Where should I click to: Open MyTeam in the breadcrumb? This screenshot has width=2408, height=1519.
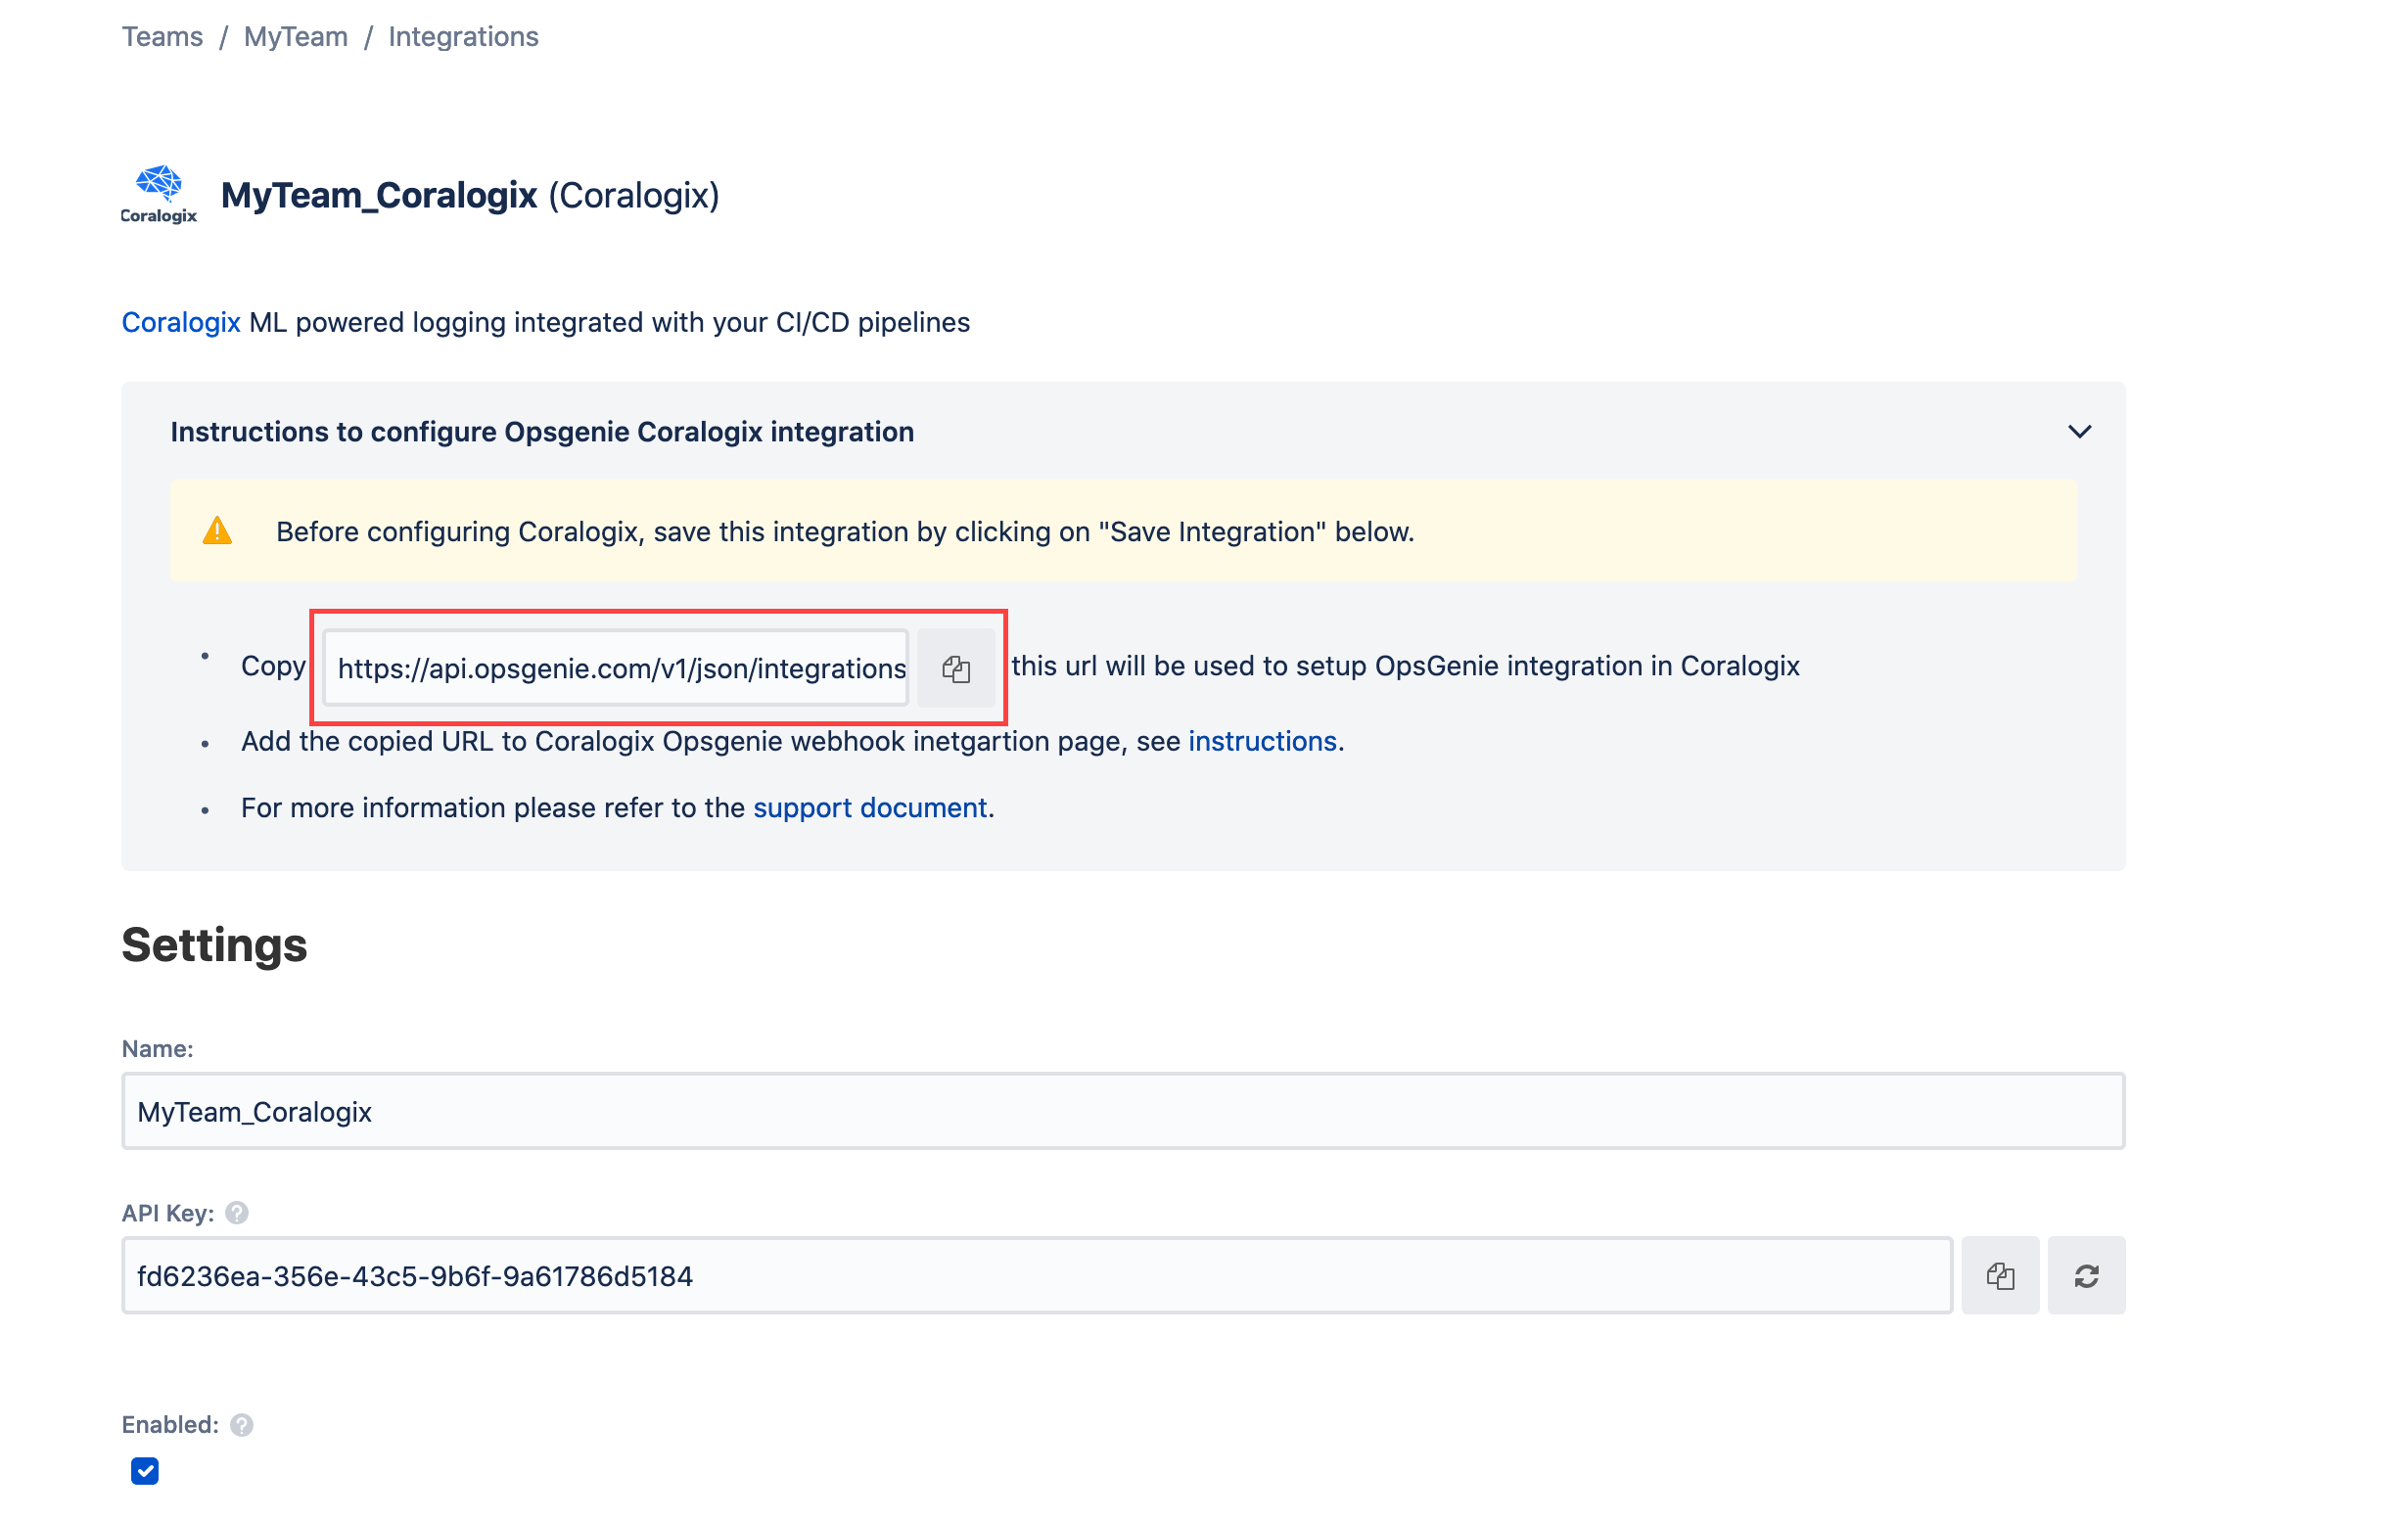click(x=296, y=37)
